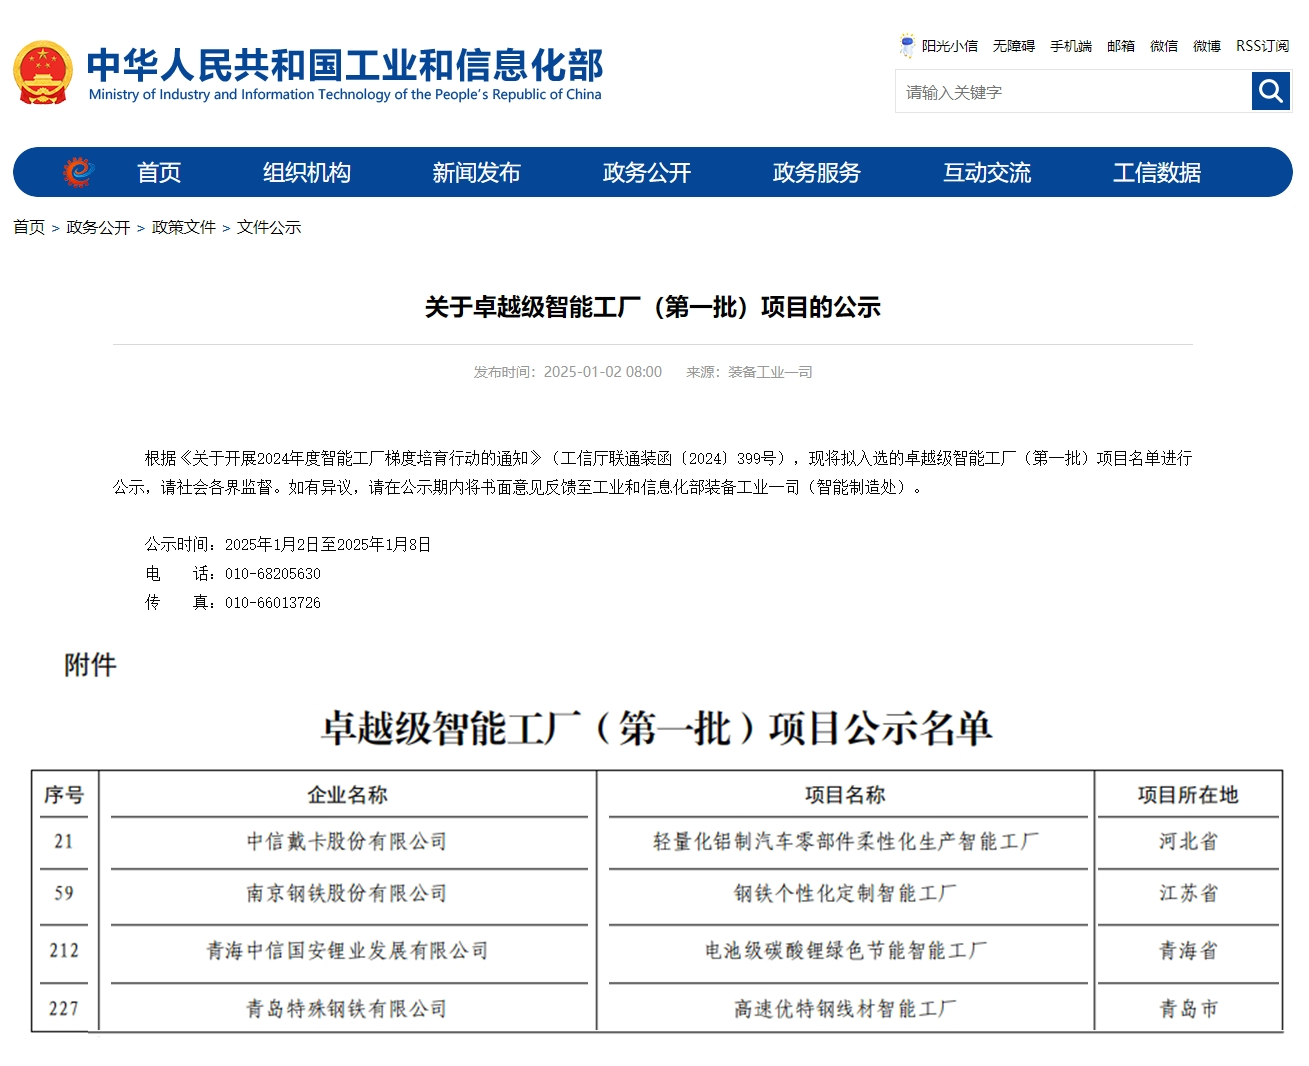Open the 政策文件 breadcrumb link
This screenshot has width=1309, height=1066.
tap(184, 227)
